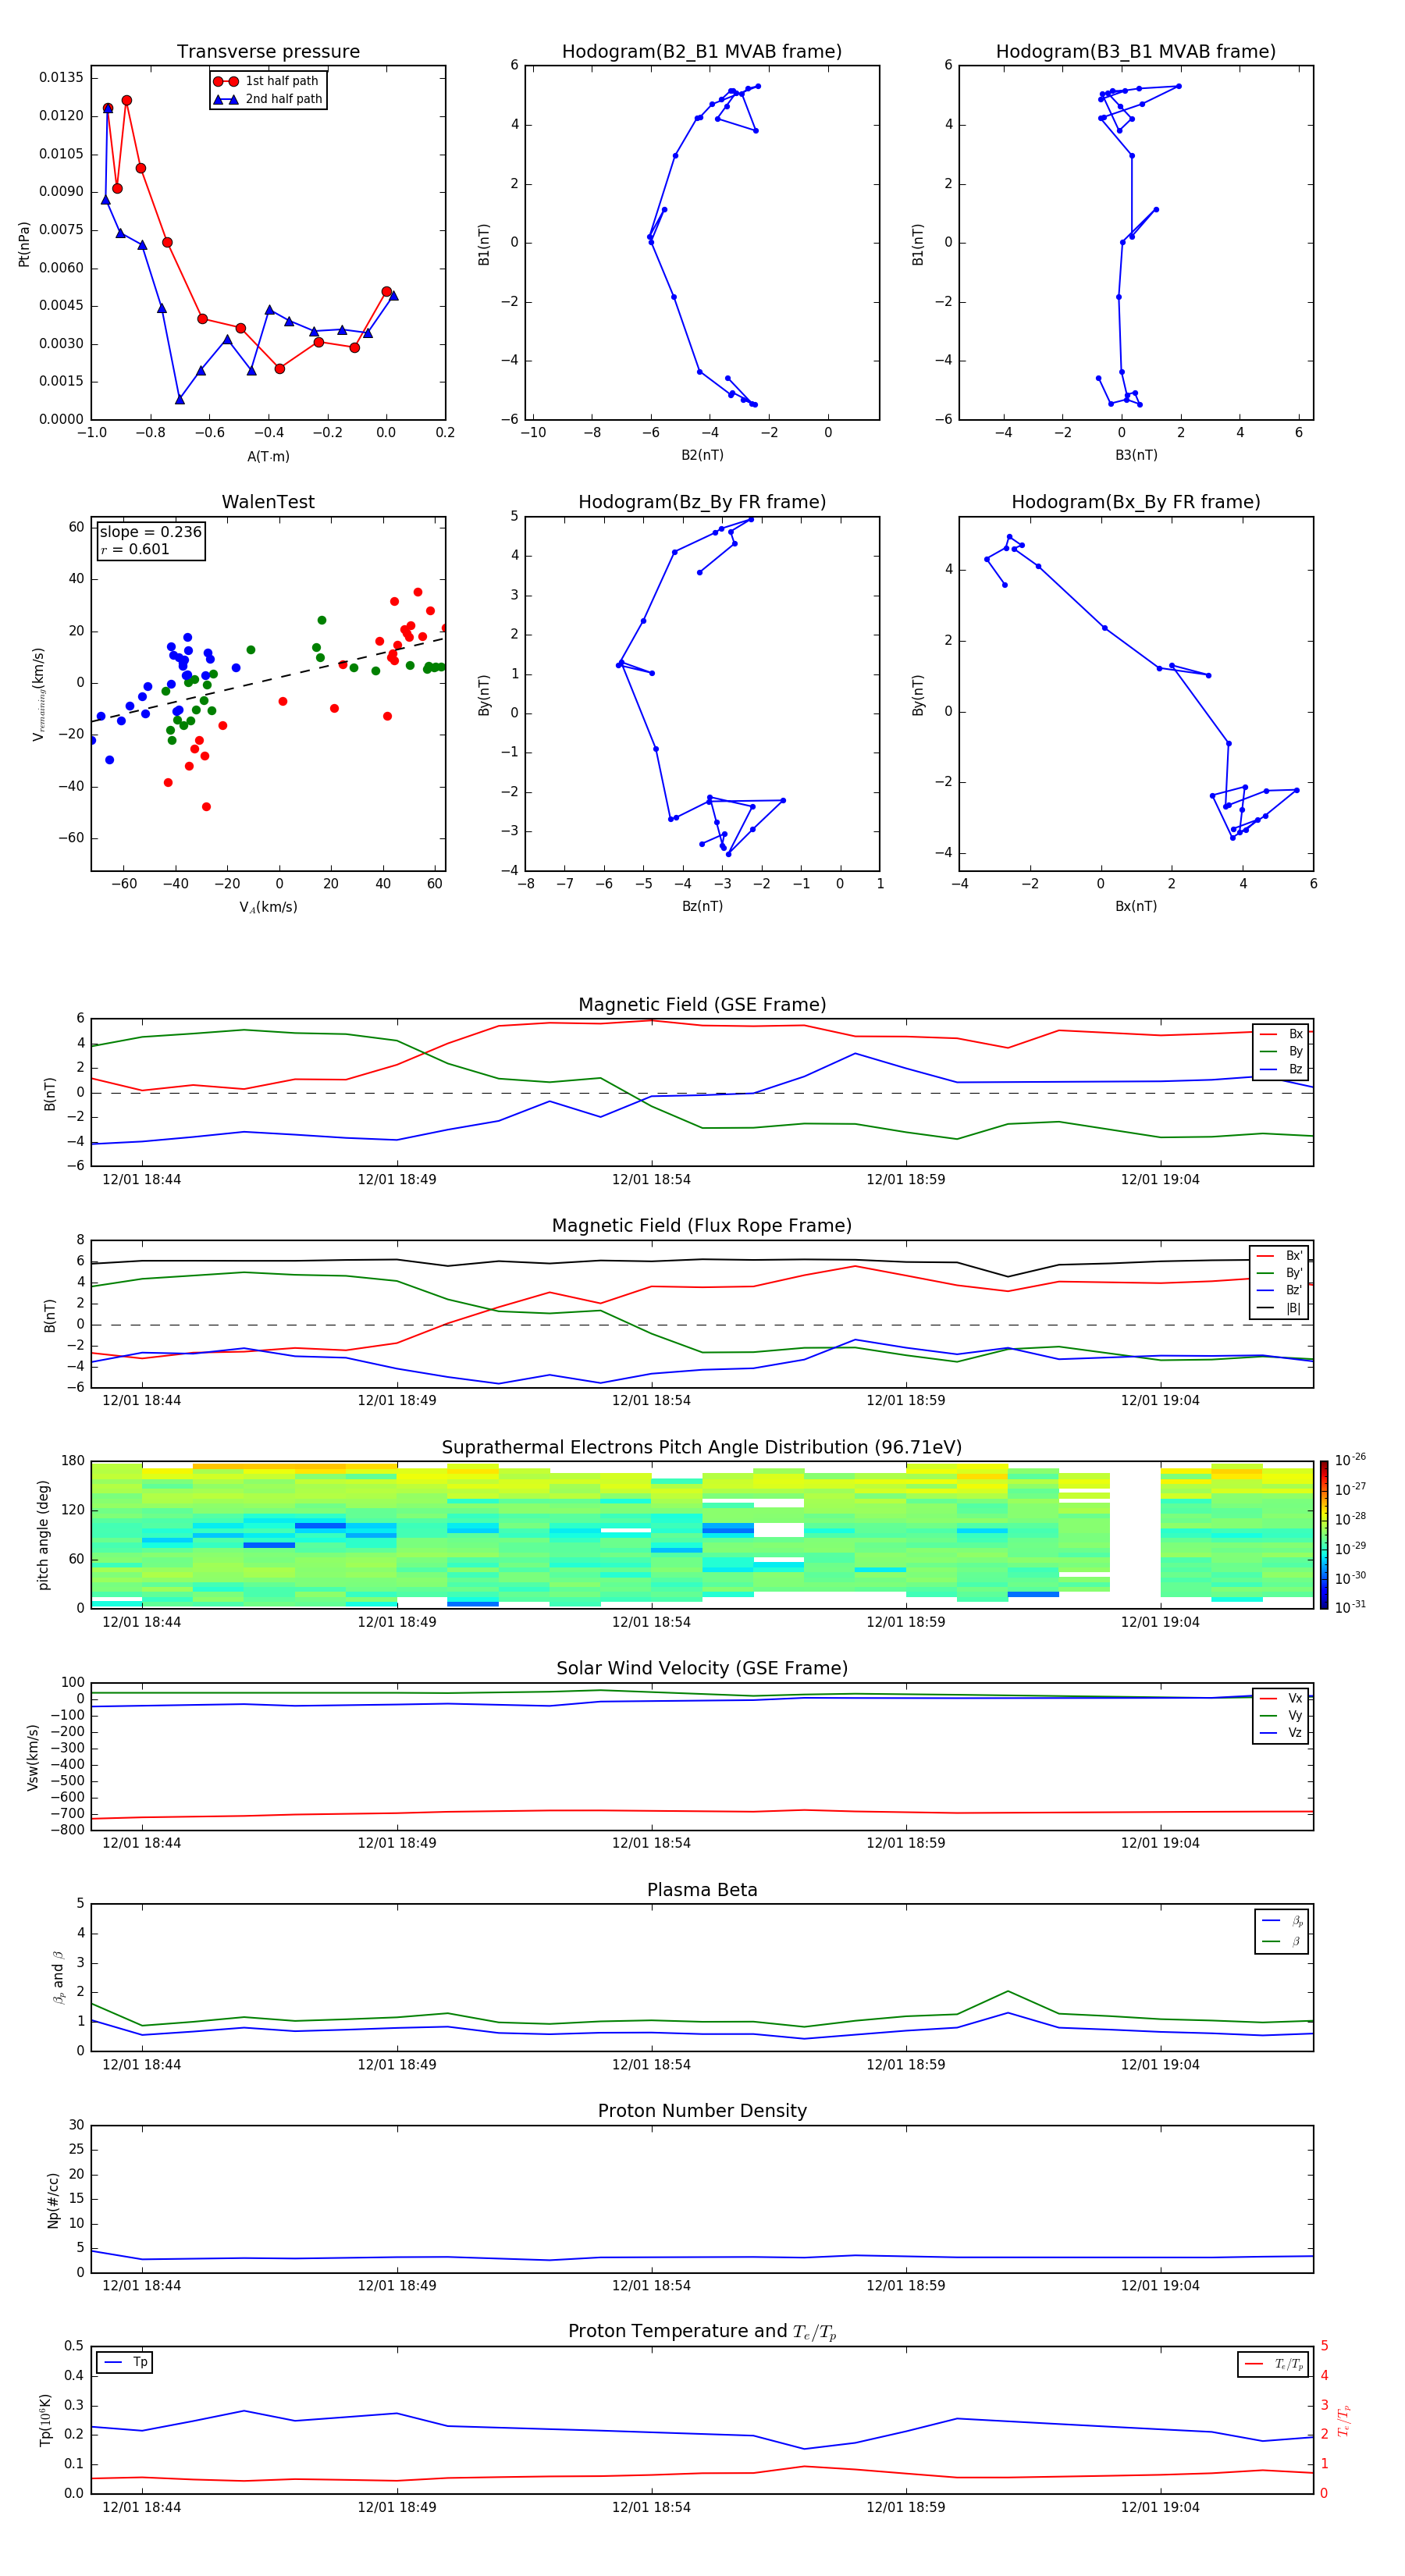Click the Bx legend entry in GSE panel
1405x2576 pixels.
[x=1282, y=1034]
